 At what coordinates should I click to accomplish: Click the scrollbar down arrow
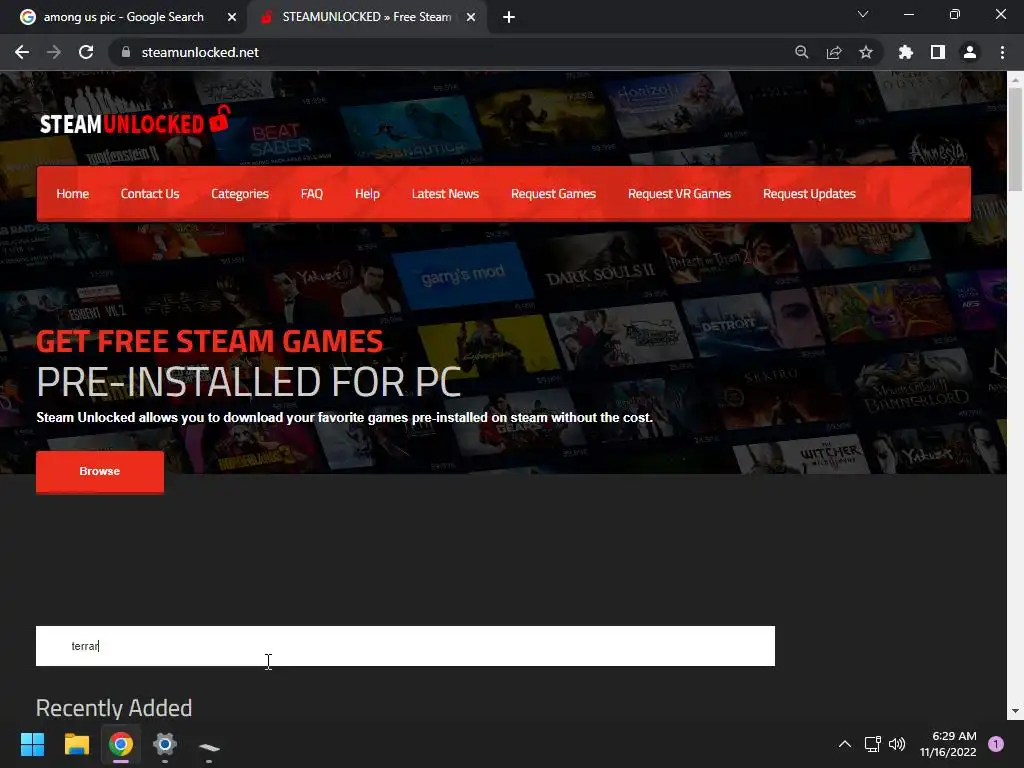(1015, 711)
